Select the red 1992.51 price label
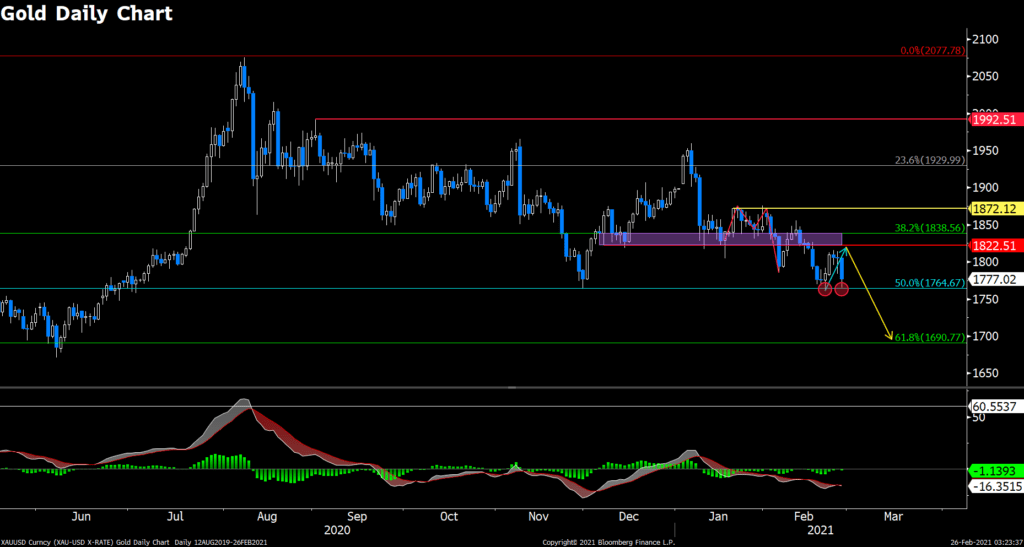The width and height of the screenshot is (1024, 547). 995,119
